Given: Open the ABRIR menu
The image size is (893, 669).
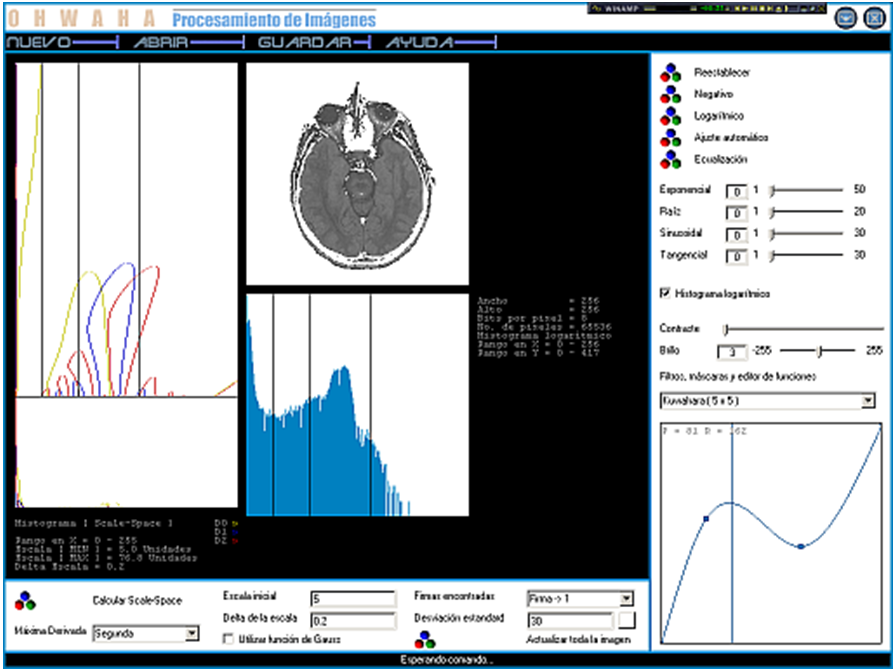Looking at the screenshot, I should (189, 42).
